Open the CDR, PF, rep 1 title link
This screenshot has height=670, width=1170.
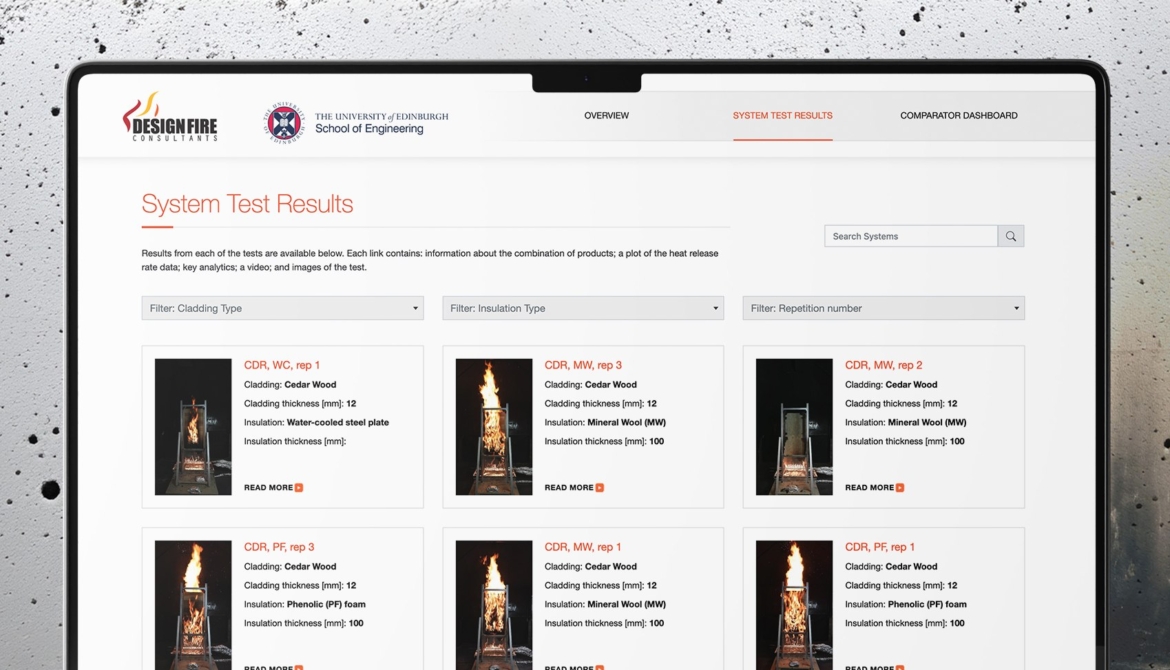pyautogui.click(x=880, y=547)
